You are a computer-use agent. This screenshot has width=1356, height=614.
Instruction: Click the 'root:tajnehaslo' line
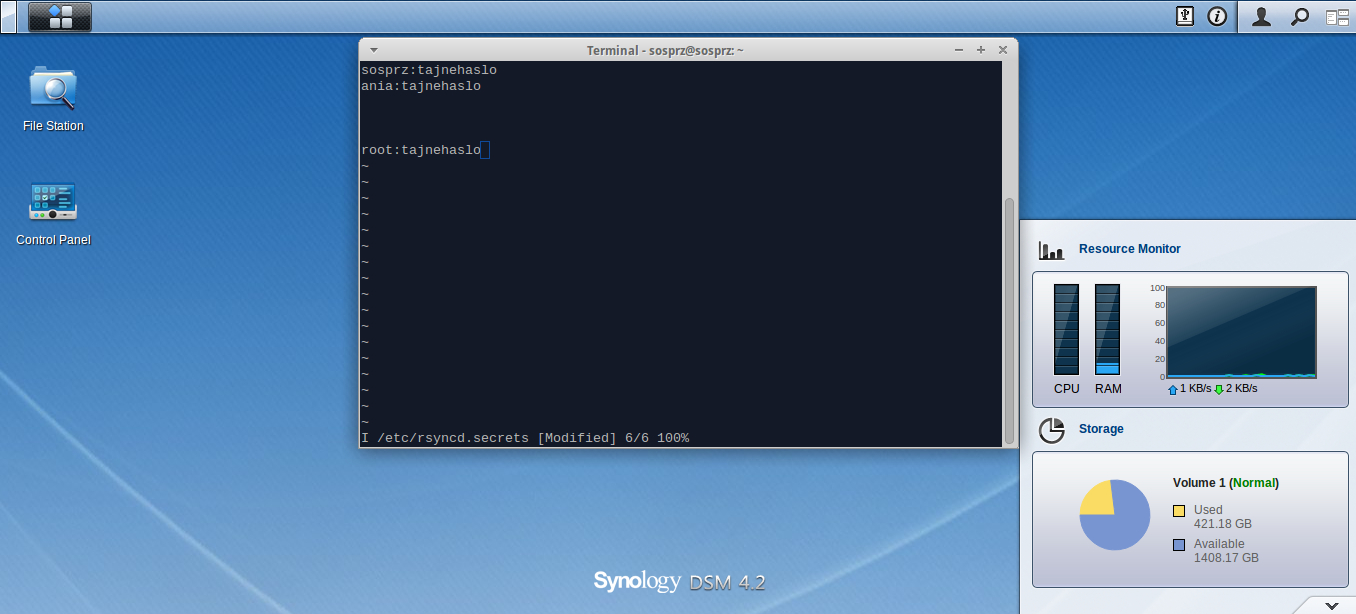421,150
